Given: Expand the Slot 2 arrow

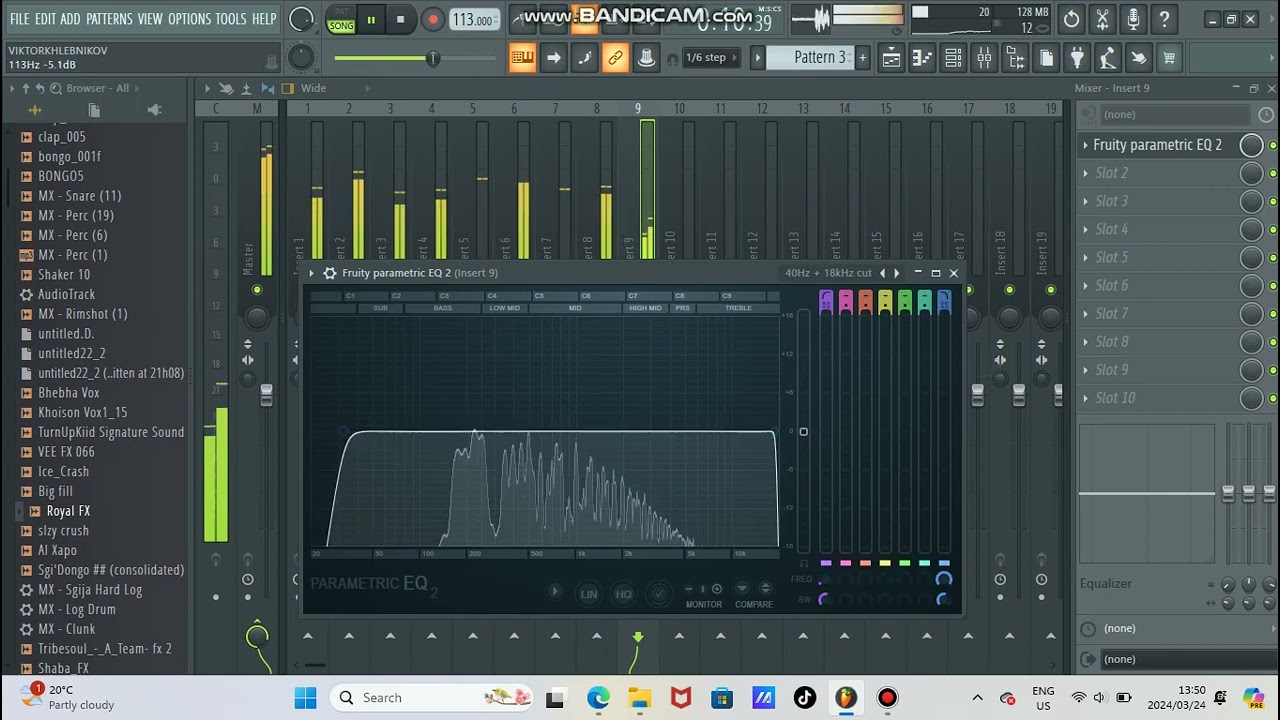Looking at the screenshot, I should coord(1085,173).
